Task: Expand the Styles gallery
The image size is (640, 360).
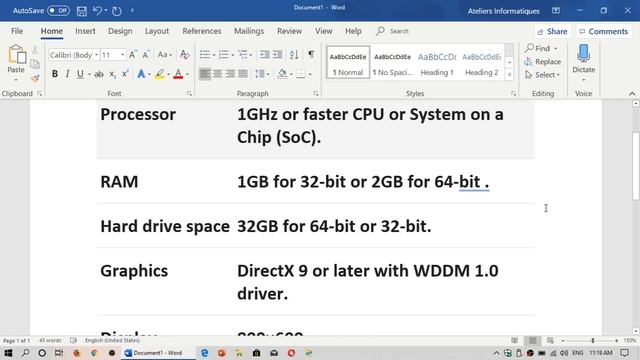Action: [509, 74]
